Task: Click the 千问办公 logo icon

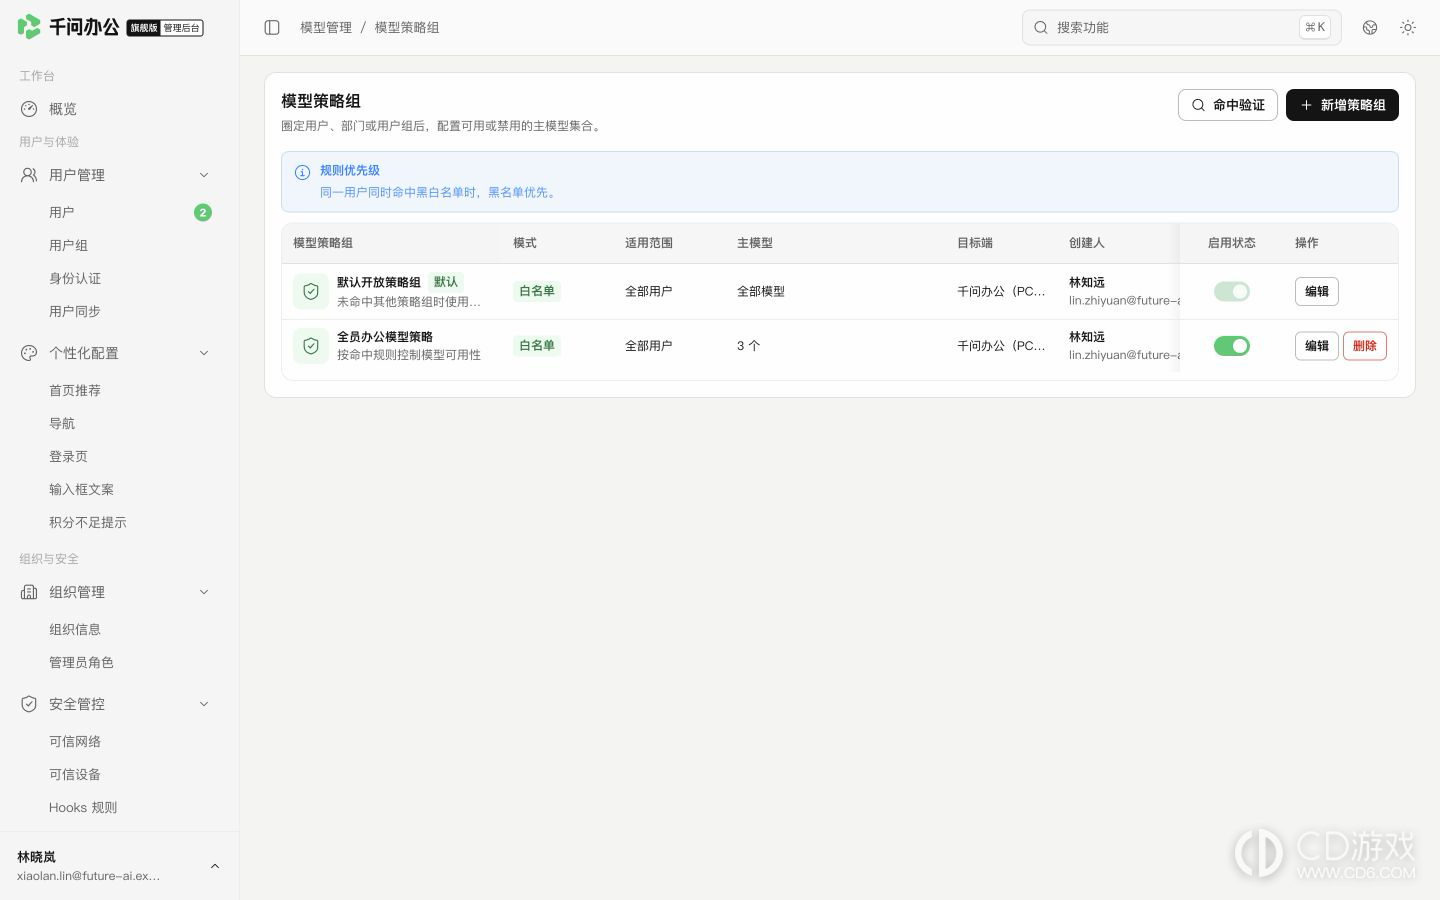Action: pyautogui.click(x=29, y=27)
